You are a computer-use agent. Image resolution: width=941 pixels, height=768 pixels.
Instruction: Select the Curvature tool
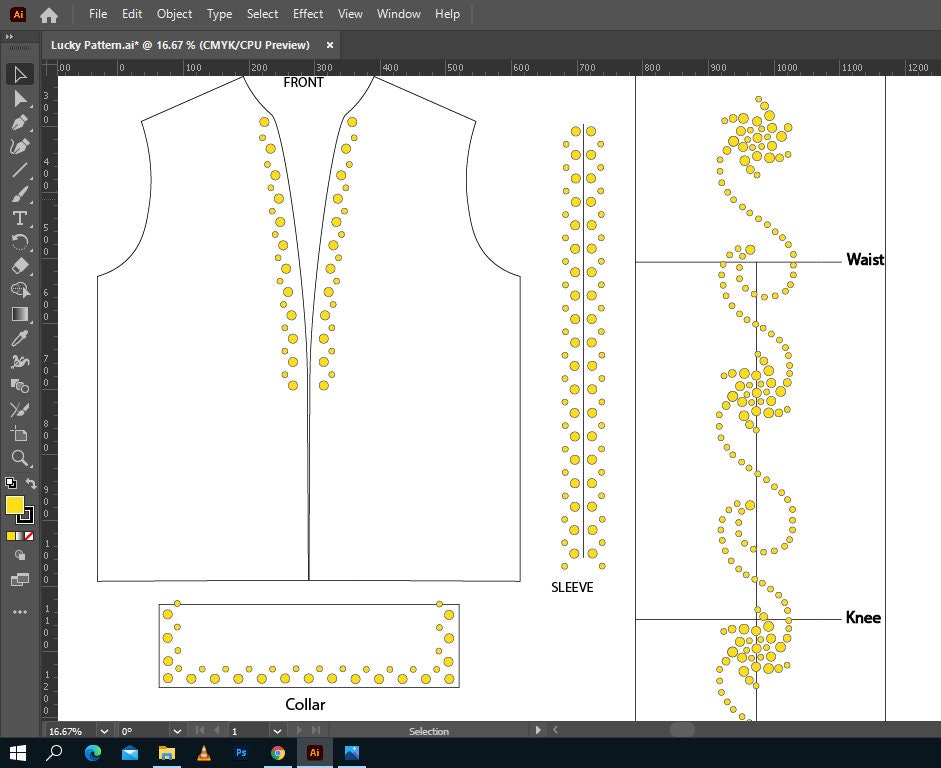pos(20,146)
